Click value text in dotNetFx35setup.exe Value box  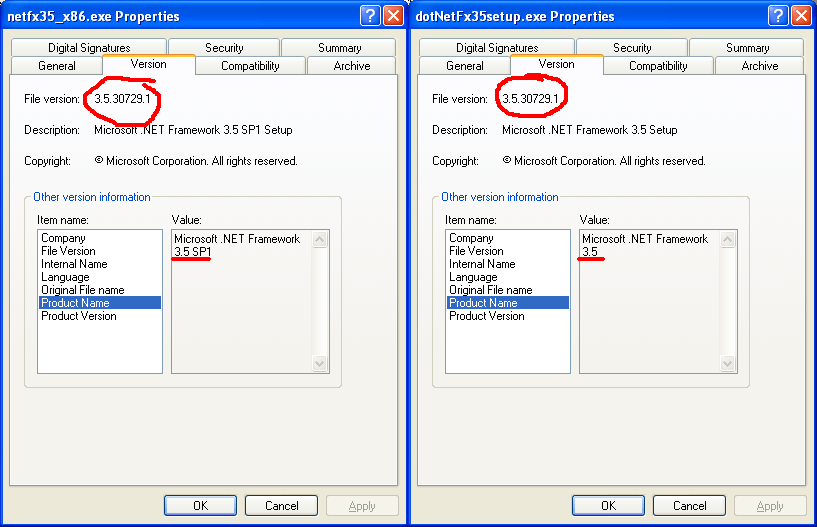[645, 245]
